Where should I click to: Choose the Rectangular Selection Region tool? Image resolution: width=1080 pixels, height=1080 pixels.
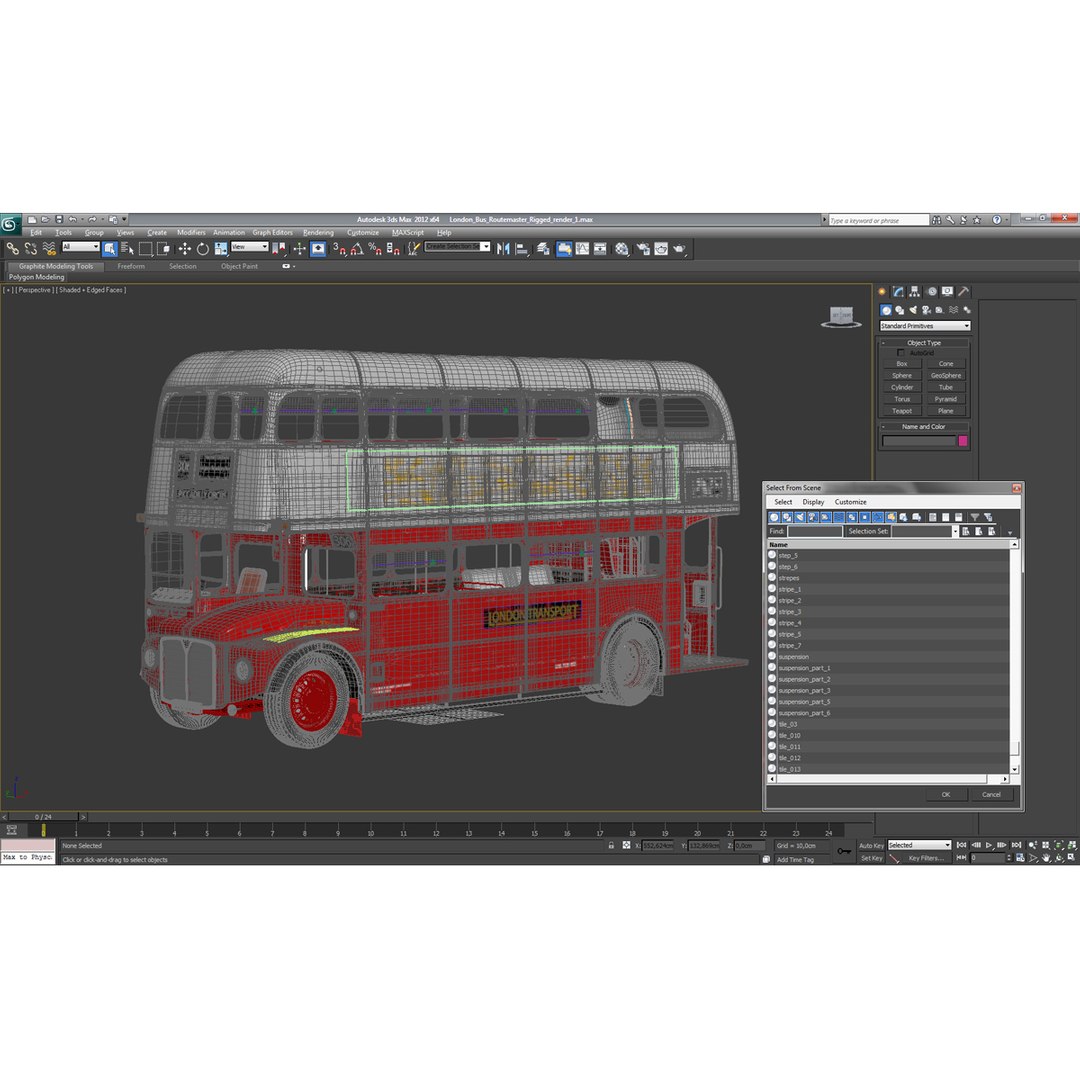[x=145, y=249]
